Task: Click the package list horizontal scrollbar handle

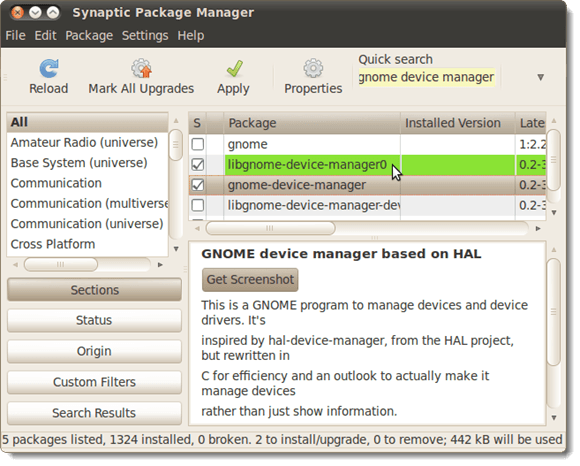Action: pyautogui.click(x=270, y=229)
